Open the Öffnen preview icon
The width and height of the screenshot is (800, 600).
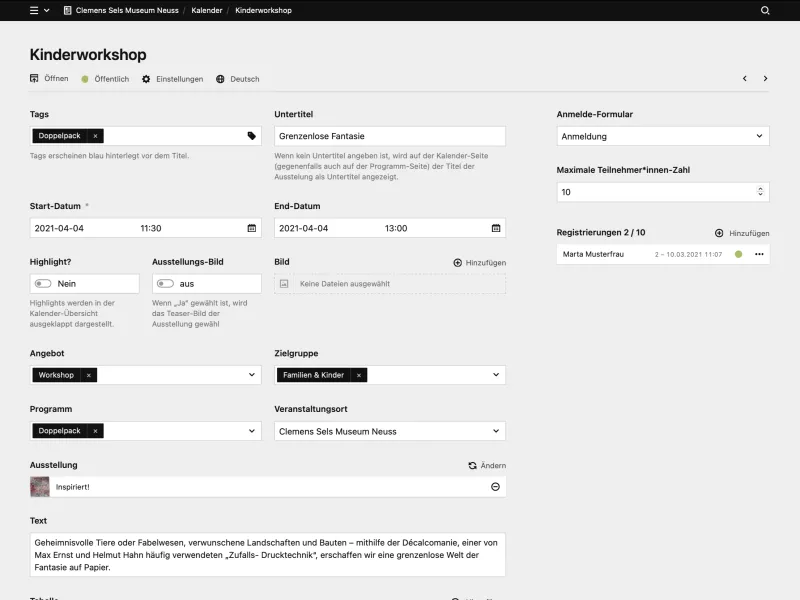tap(33, 79)
